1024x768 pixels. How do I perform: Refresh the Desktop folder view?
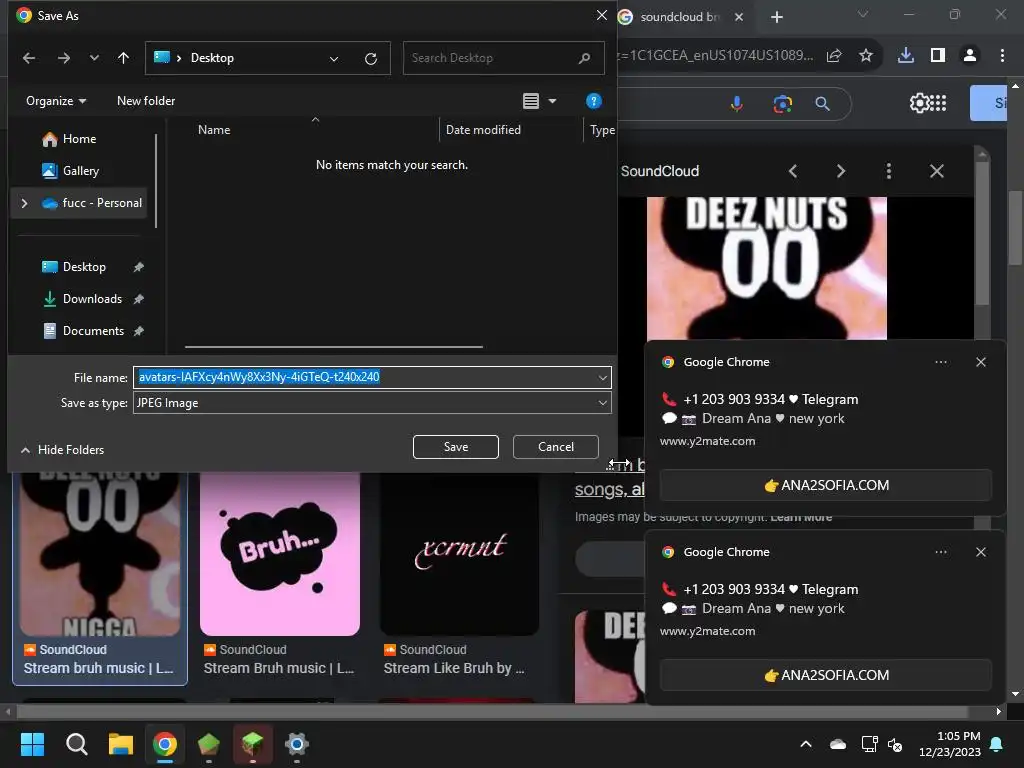pyautogui.click(x=371, y=59)
